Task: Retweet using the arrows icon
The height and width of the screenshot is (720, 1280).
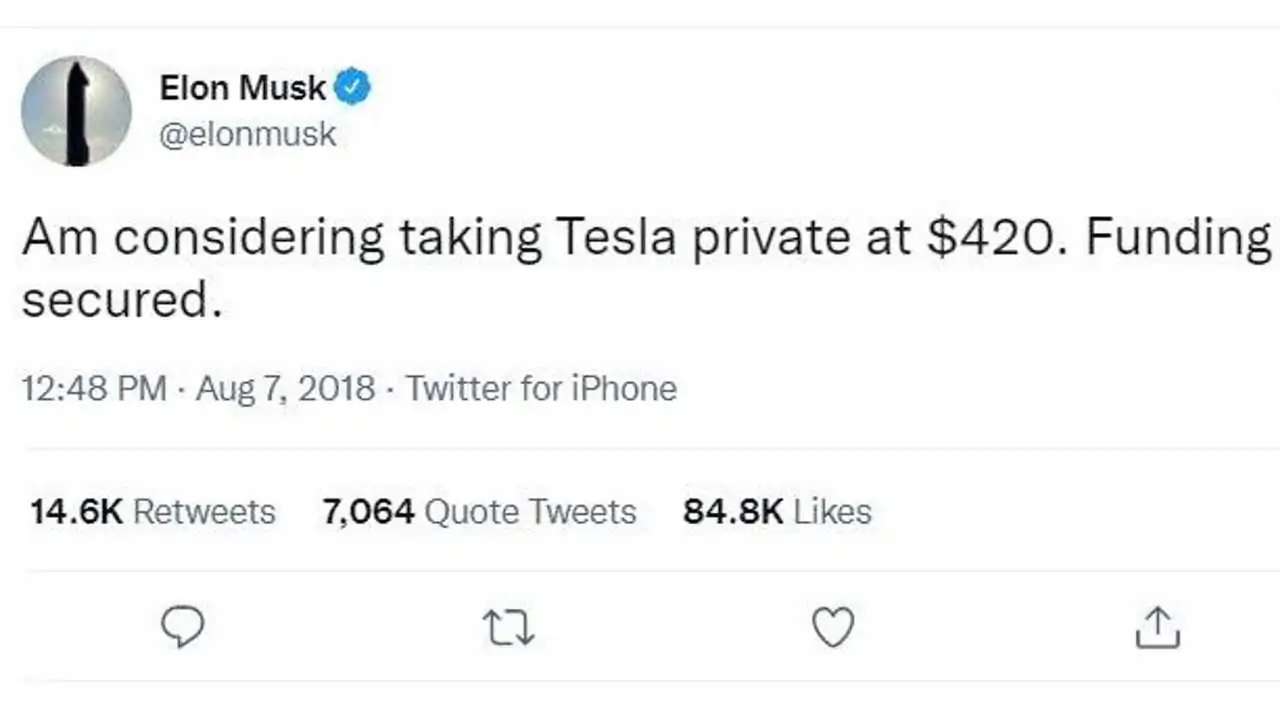Action: point(508,628)
